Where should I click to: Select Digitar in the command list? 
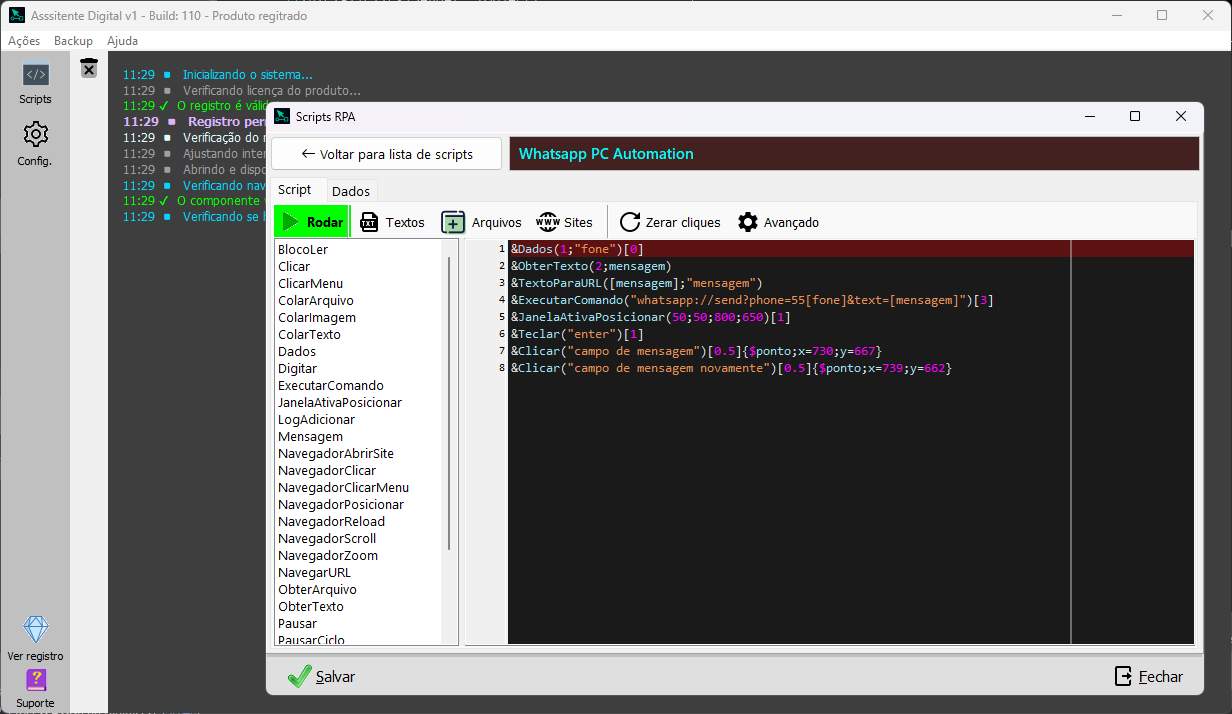click(298, 368)
